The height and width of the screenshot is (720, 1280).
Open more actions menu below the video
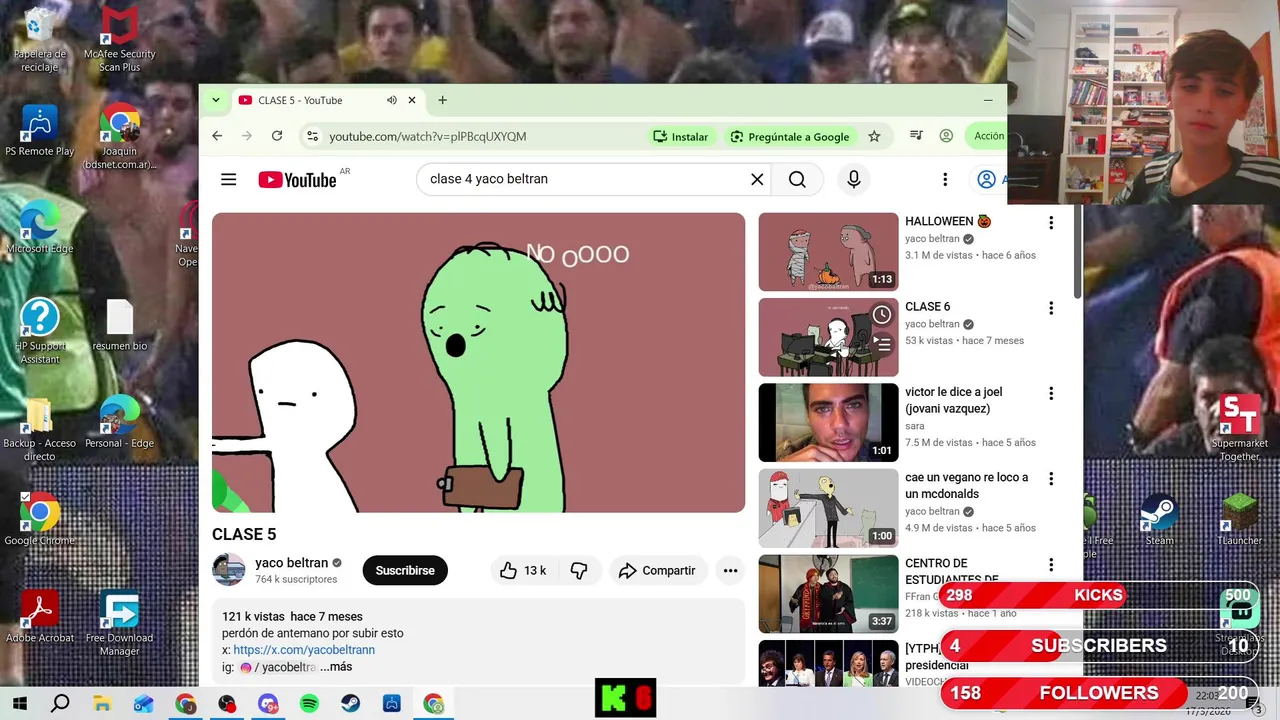(x=730, y=570)
